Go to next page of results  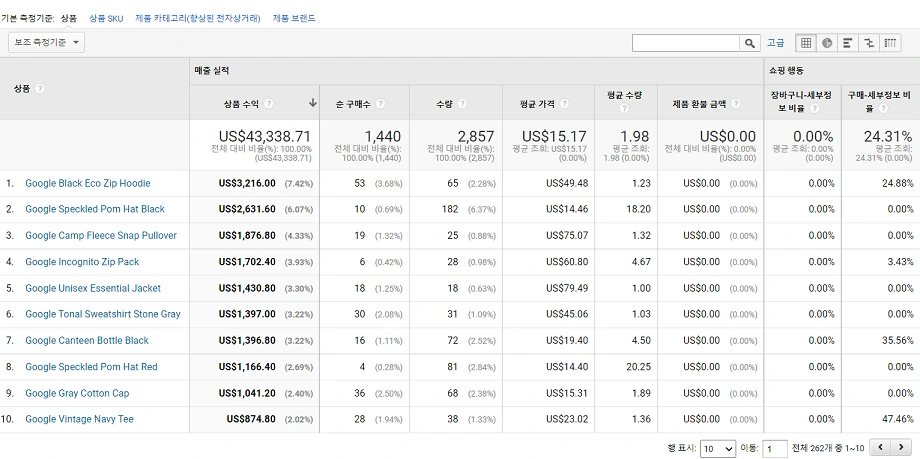901,447
